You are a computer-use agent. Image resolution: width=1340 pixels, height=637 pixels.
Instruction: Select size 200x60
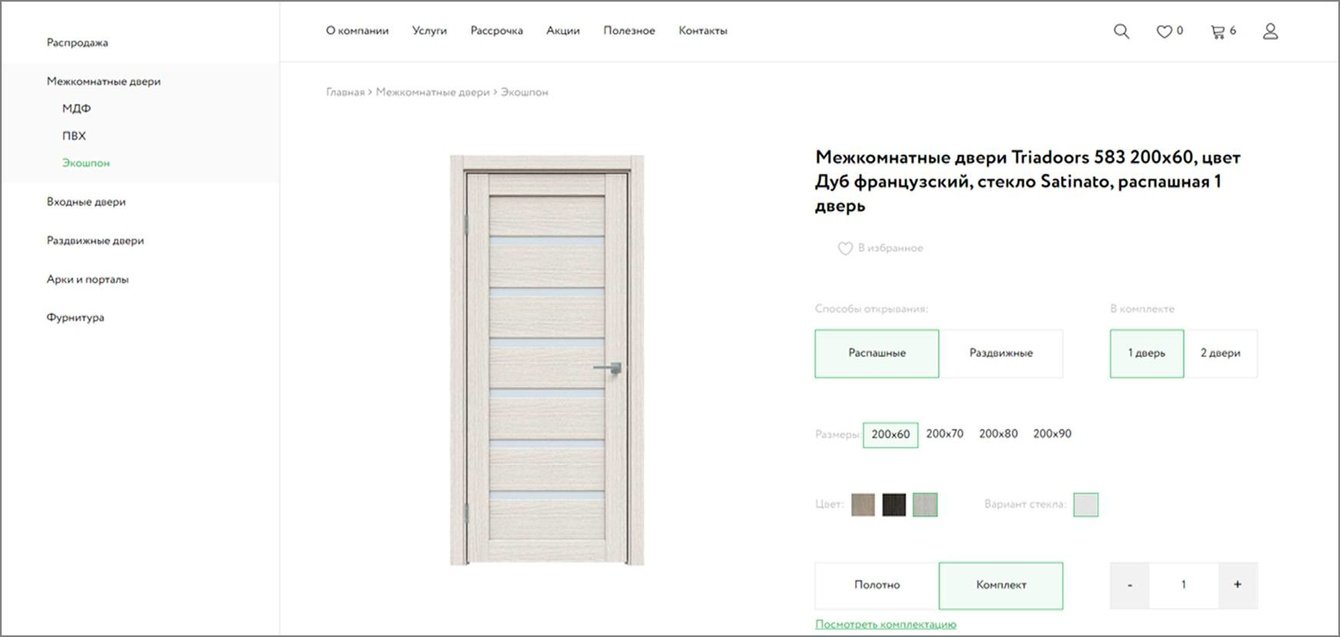coord(890,434)
